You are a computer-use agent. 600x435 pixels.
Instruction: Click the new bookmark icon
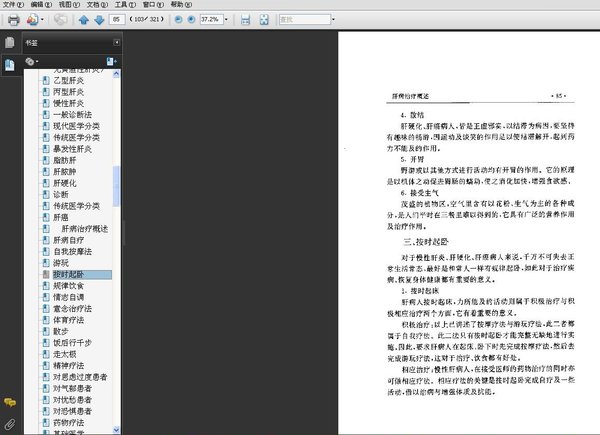click(111, 61)
